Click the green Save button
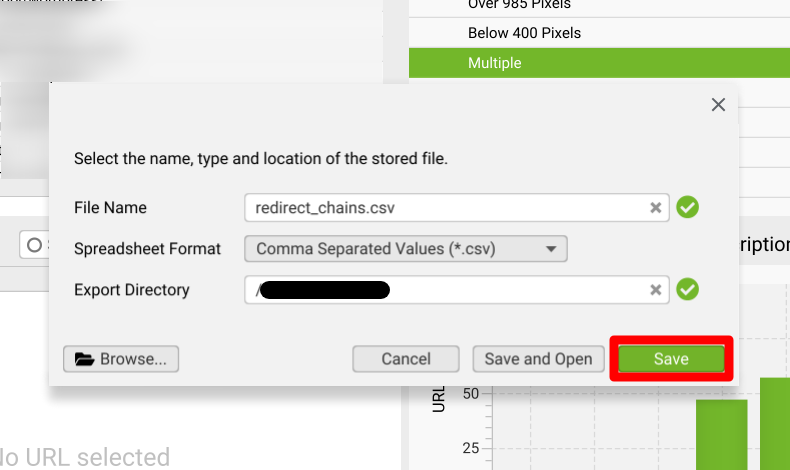 [671, 359]
